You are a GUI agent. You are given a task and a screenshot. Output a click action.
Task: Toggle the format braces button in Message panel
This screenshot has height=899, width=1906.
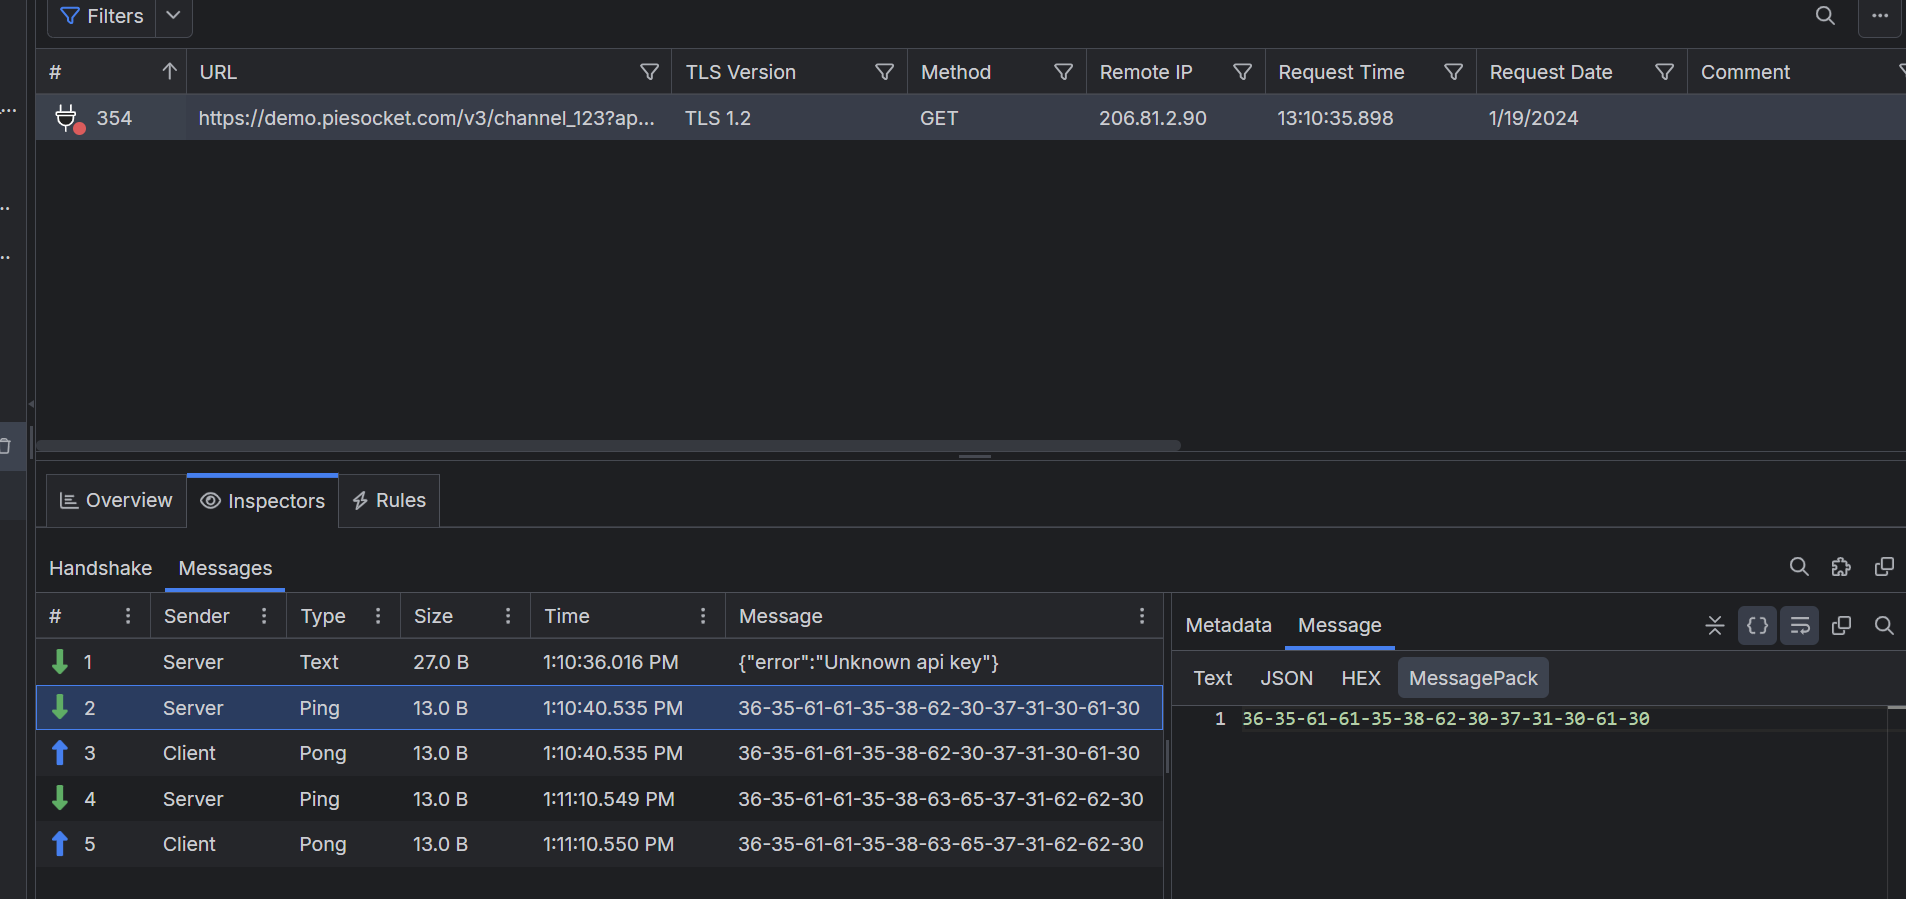coord(1756,626)
